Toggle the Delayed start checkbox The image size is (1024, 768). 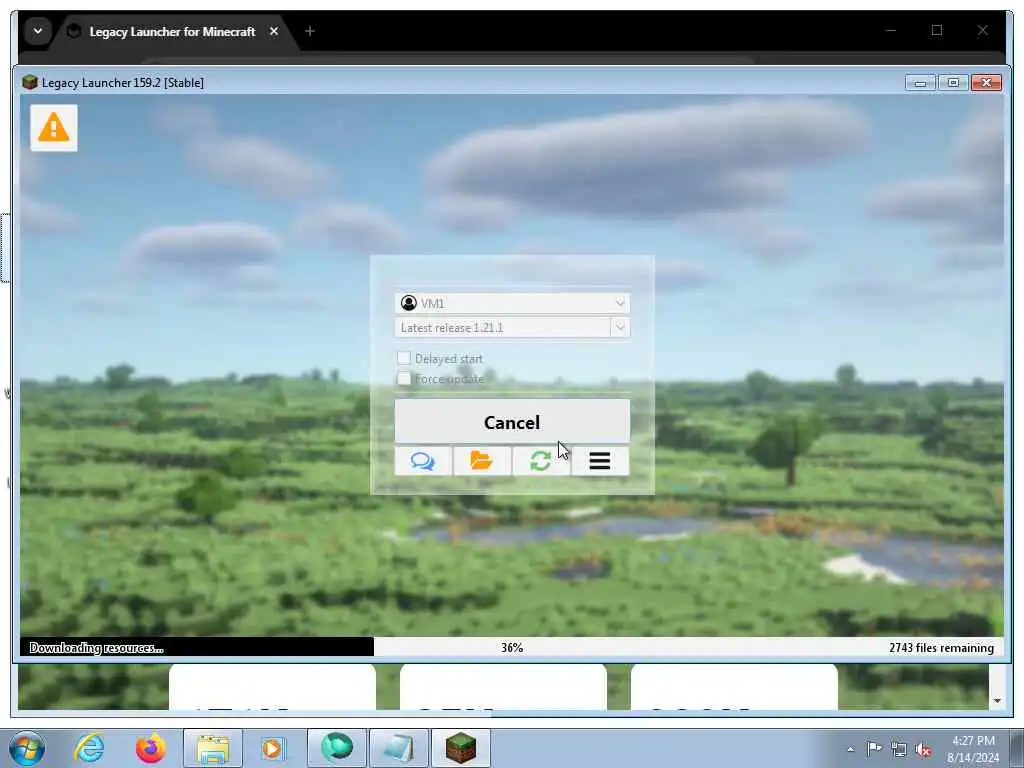coord(404,358)
